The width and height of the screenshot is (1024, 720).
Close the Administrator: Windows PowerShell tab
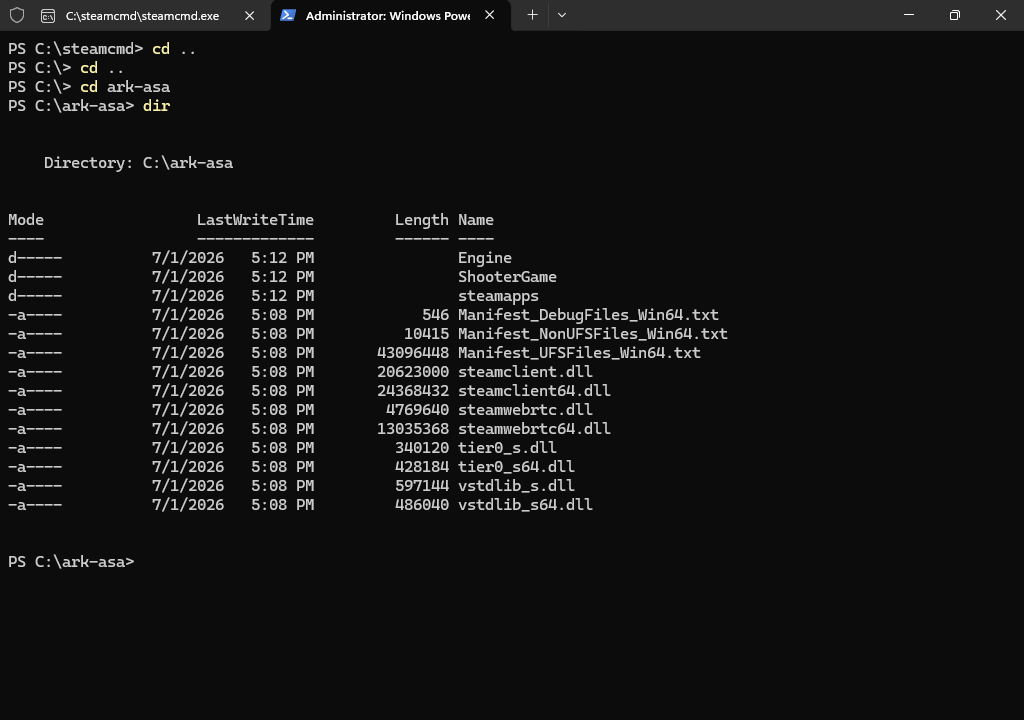point(490,15)
